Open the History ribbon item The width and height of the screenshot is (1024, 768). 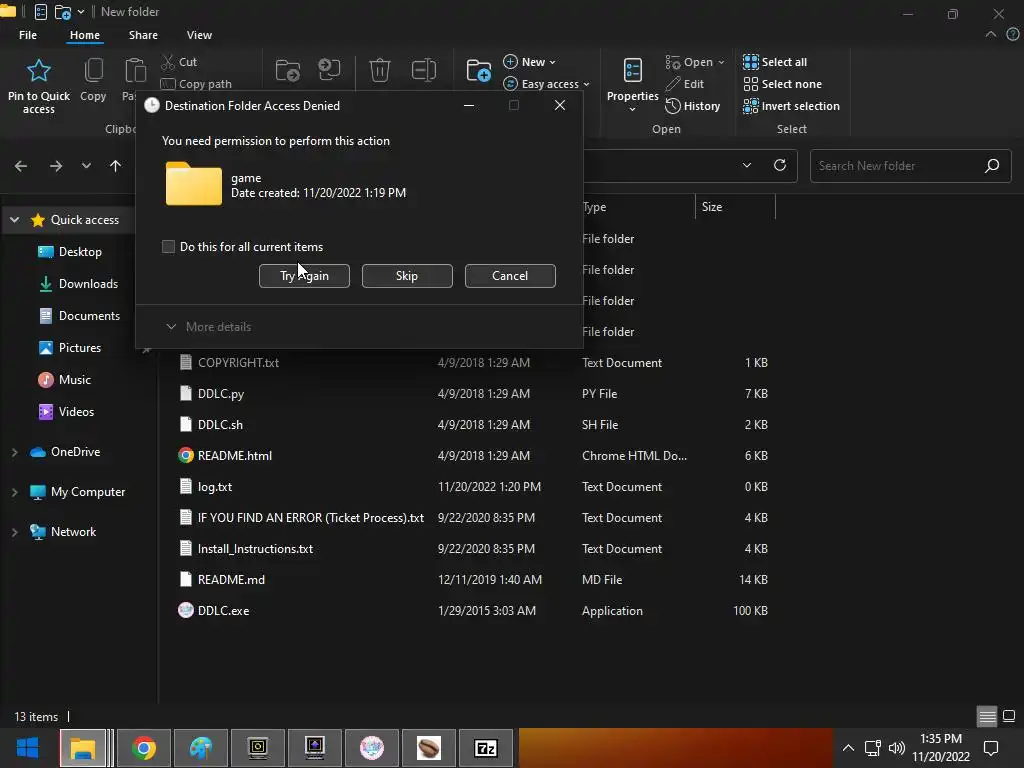point(693,106)
